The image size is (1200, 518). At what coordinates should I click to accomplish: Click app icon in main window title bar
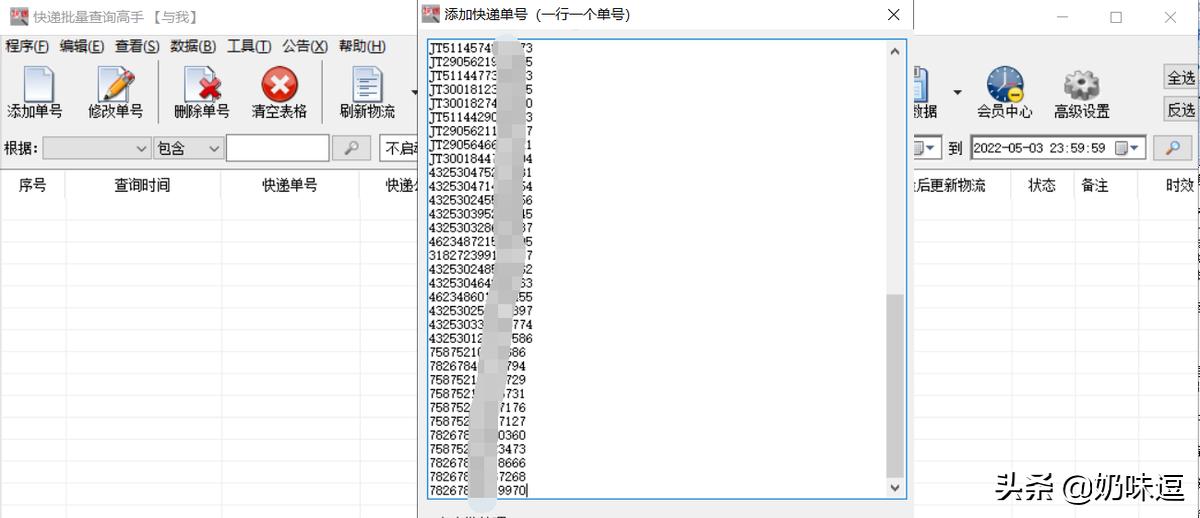(17, 16)
